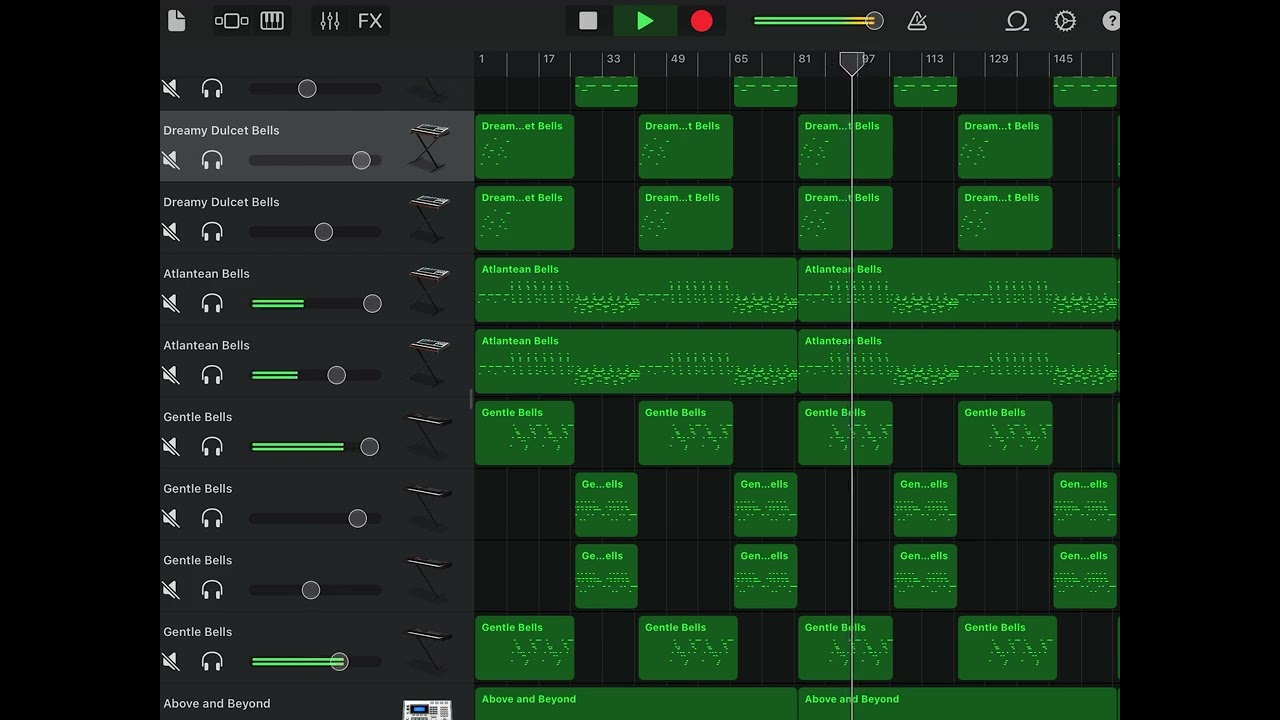Solo the first Atlantean Bells track
The width and height of the screenshot is (1280, 720).
(212, 303)
